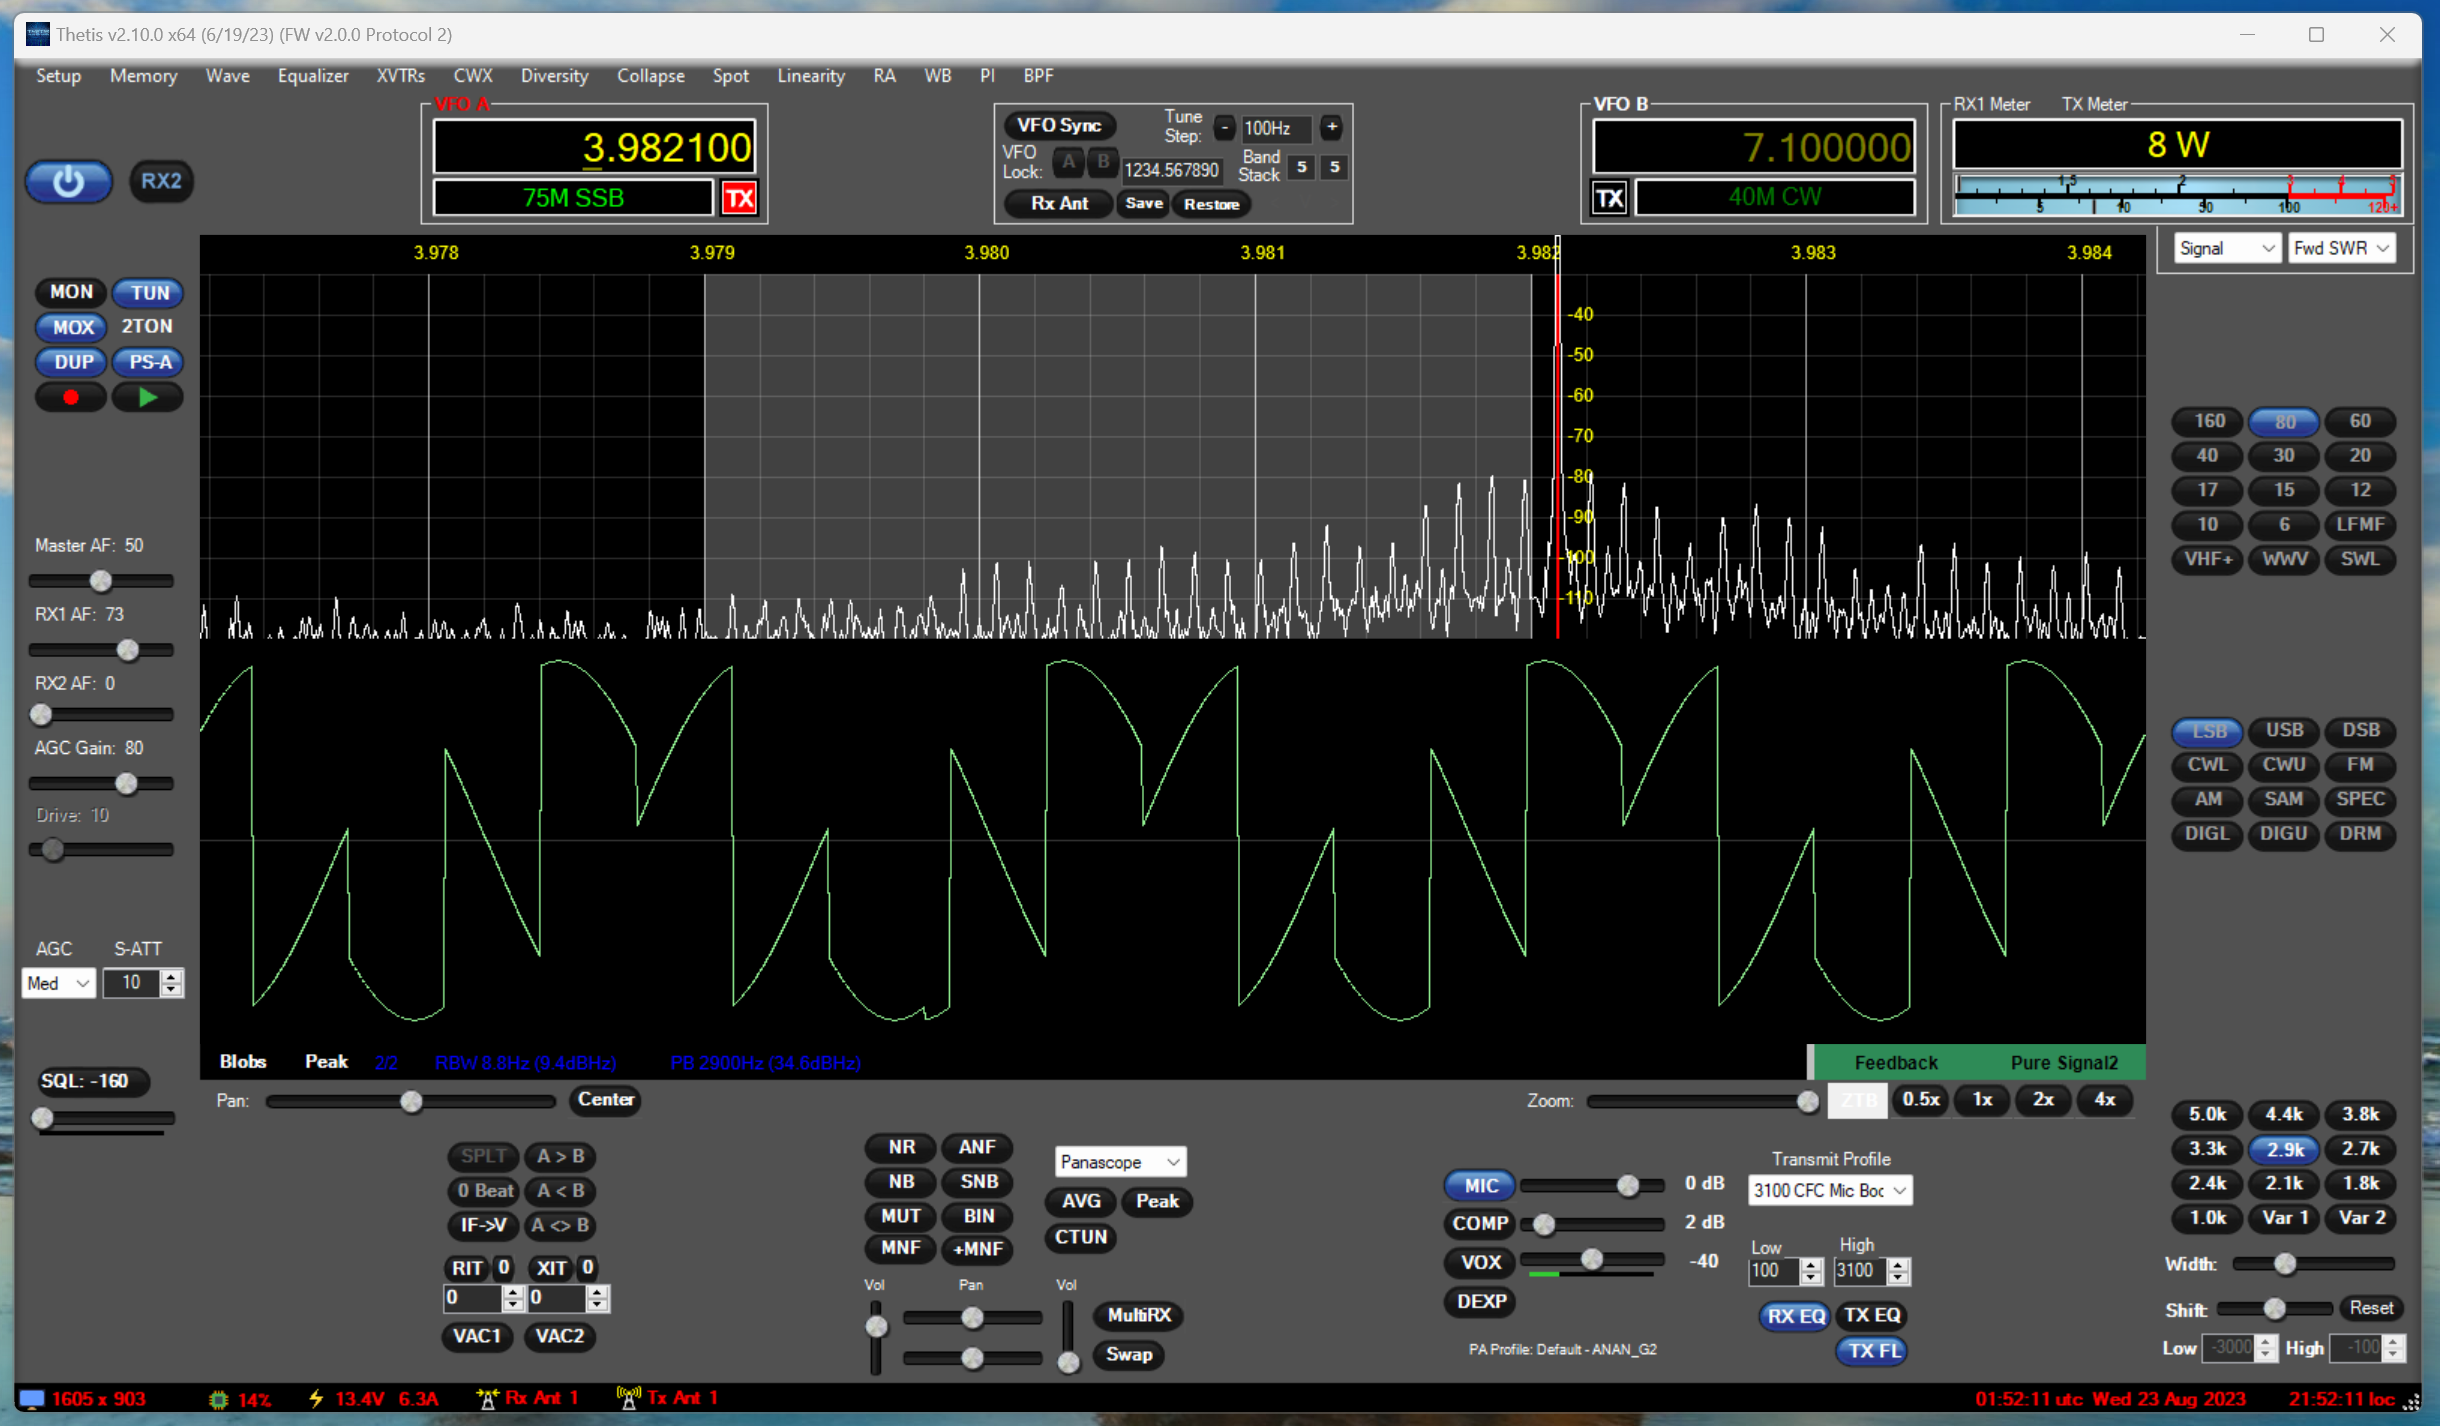Screen dimensions: 2440x1426
Task: Adjust the Drive level slider
Action: pos(101,850)
